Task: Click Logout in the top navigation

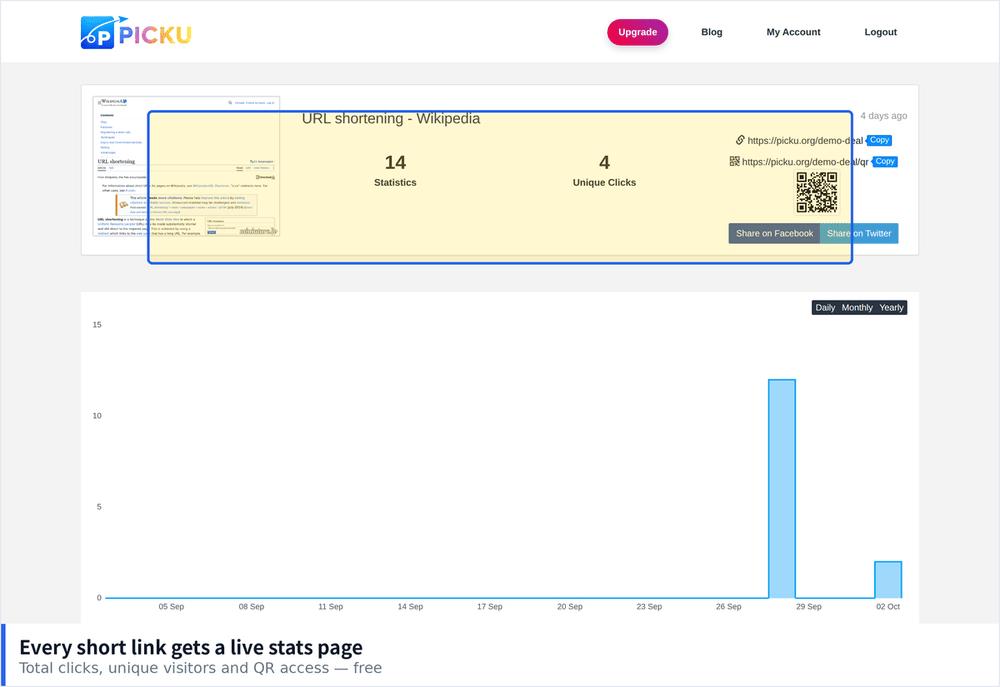Action: (880, 32)
